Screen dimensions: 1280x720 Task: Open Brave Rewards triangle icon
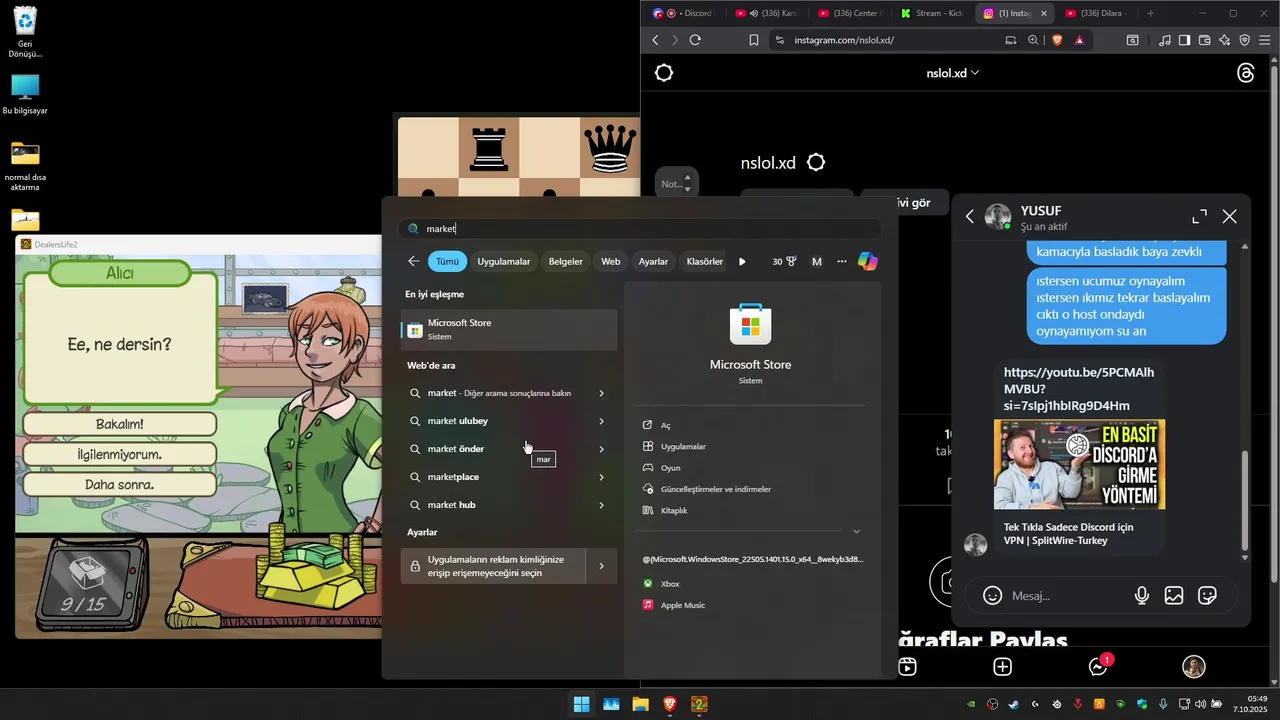pos(1080,40)
